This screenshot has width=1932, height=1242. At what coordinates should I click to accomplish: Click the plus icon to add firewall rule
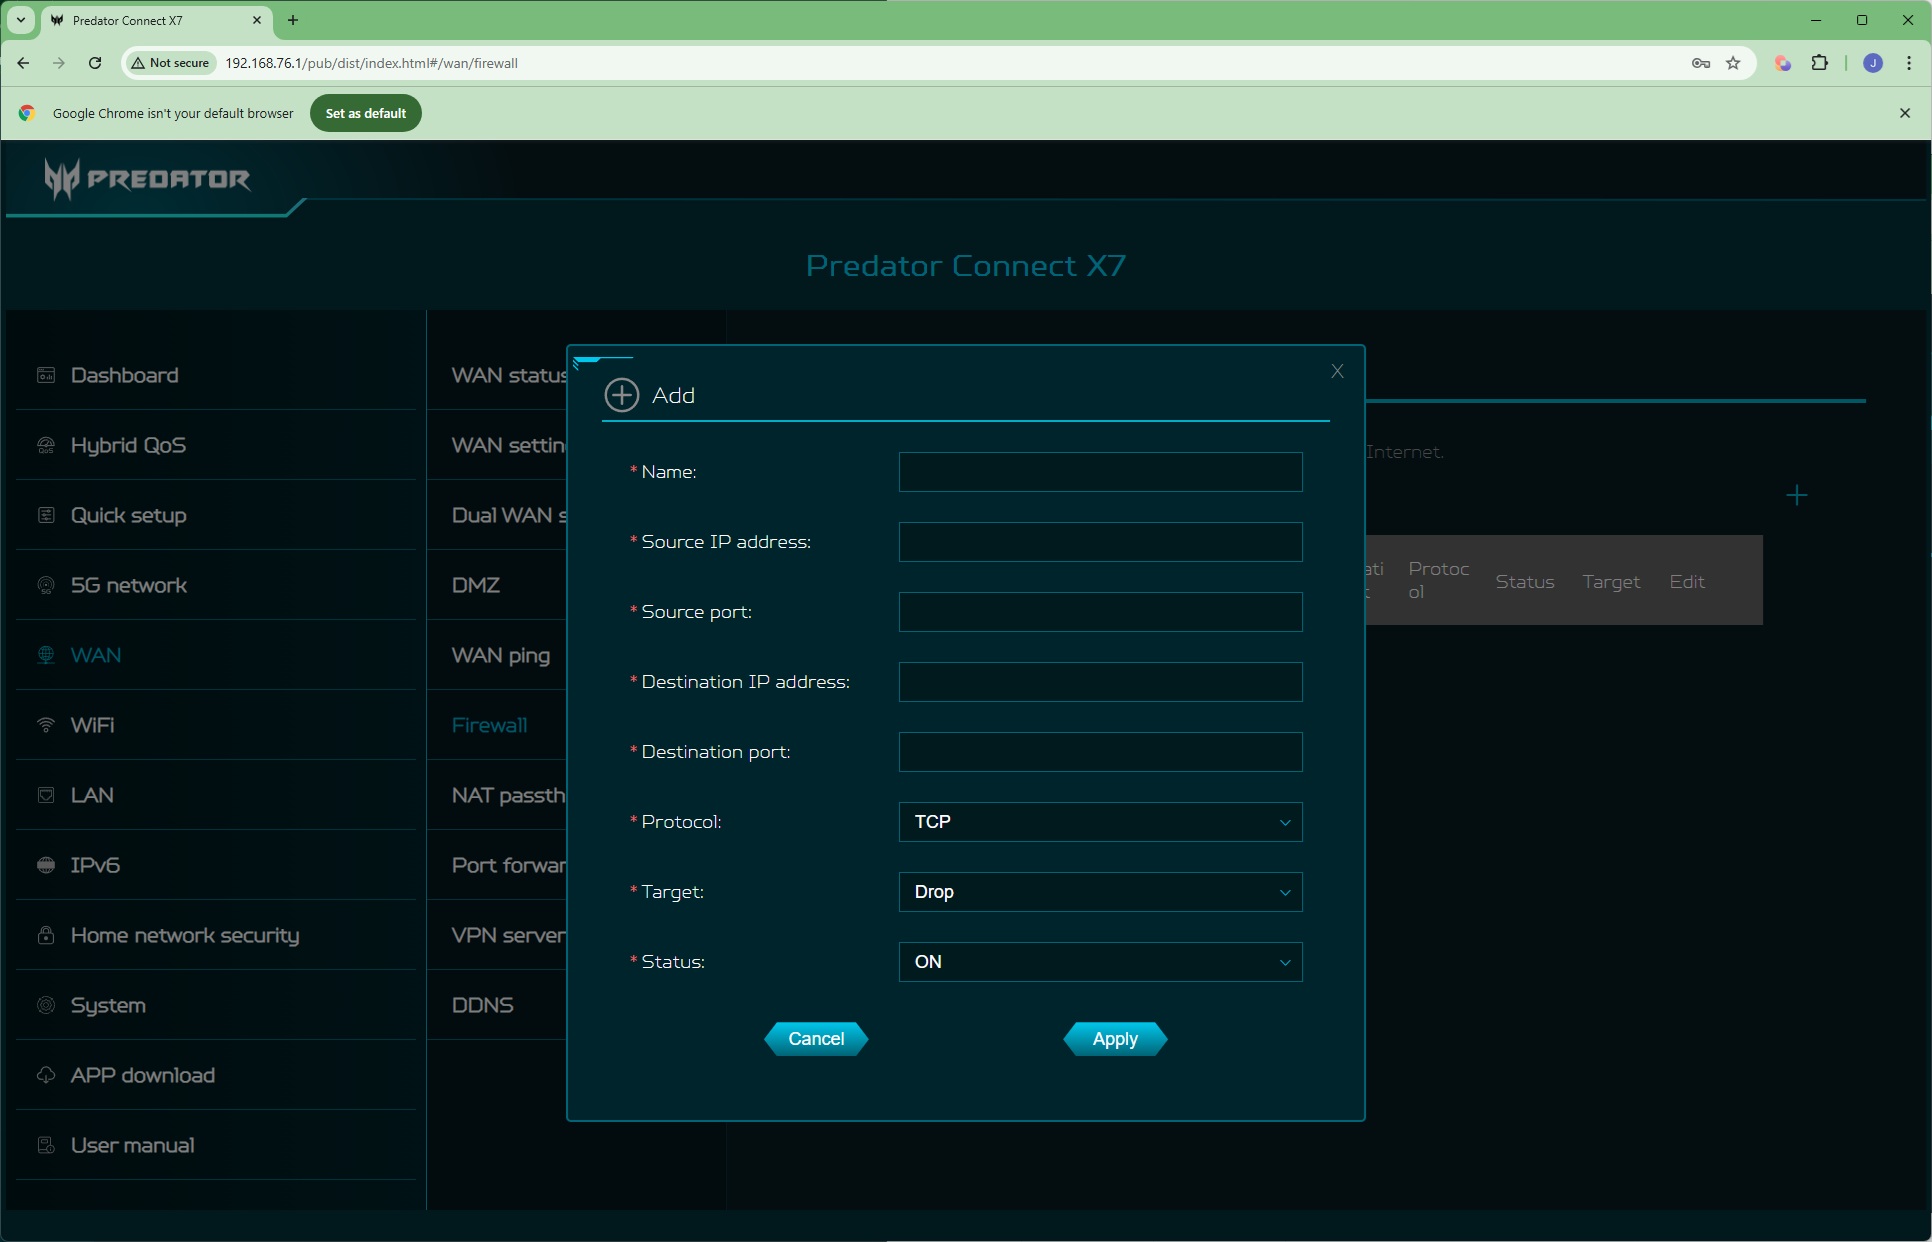coord(1796,495)
